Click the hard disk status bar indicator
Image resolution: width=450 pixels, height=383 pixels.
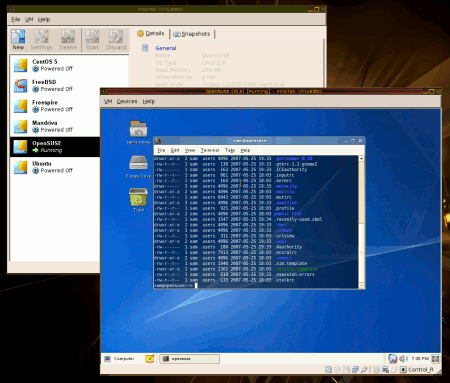click(x=328, y=369)
